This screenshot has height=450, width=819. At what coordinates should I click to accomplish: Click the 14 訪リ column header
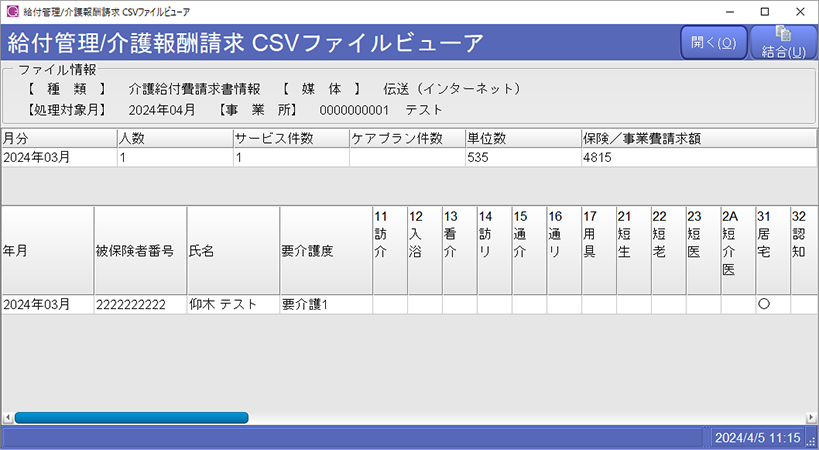click(x=495, y=251)
